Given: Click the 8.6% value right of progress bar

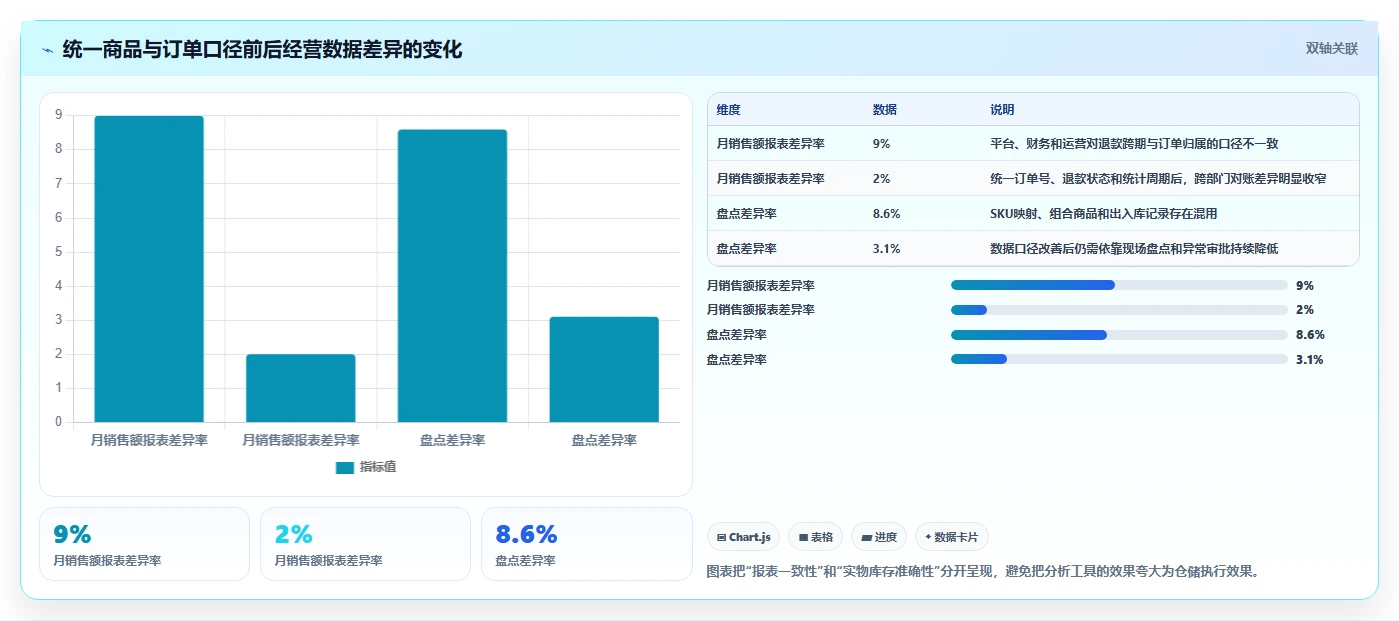Looking at the screenshot, I should pyautogui.click(x=1310, y=335).
